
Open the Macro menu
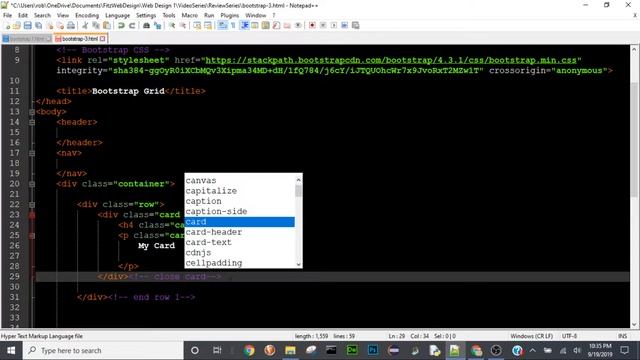click(189, 15)
